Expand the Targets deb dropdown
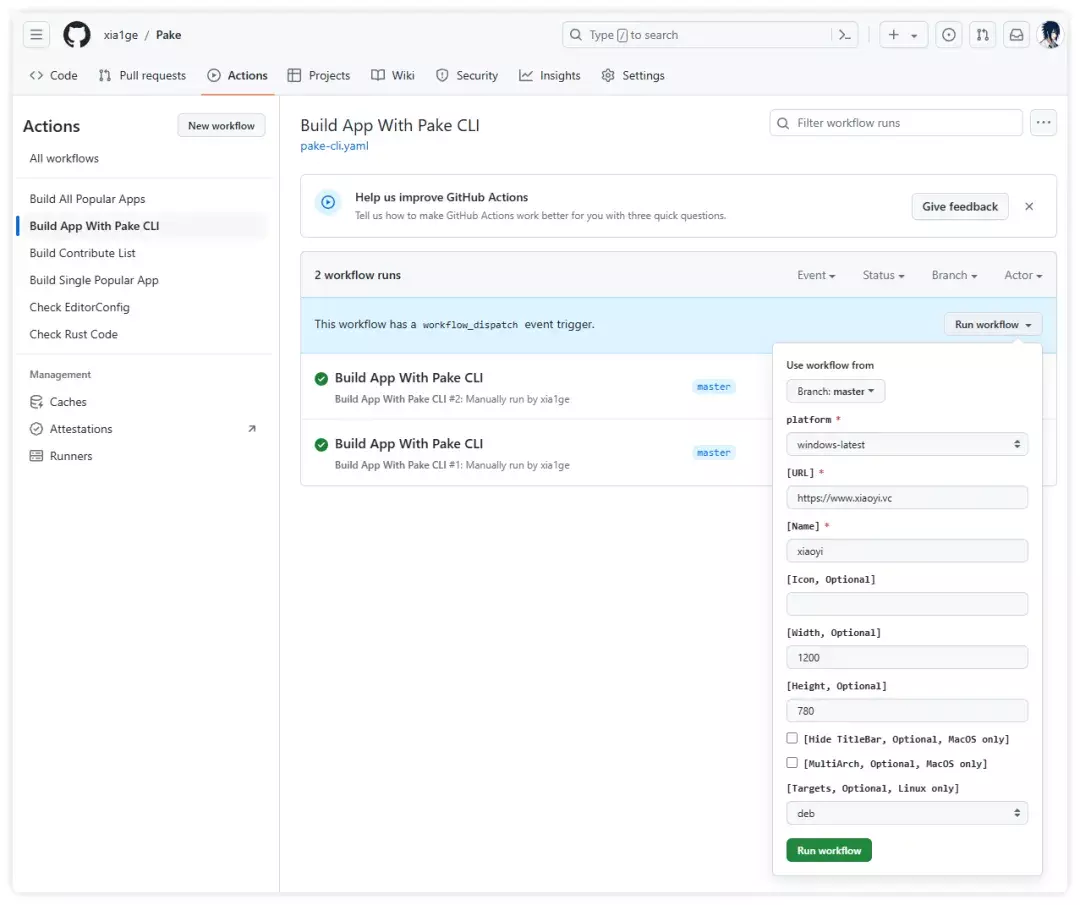Image resolution: width=1080 pixels, height=905 pixels. pos(906,813)
